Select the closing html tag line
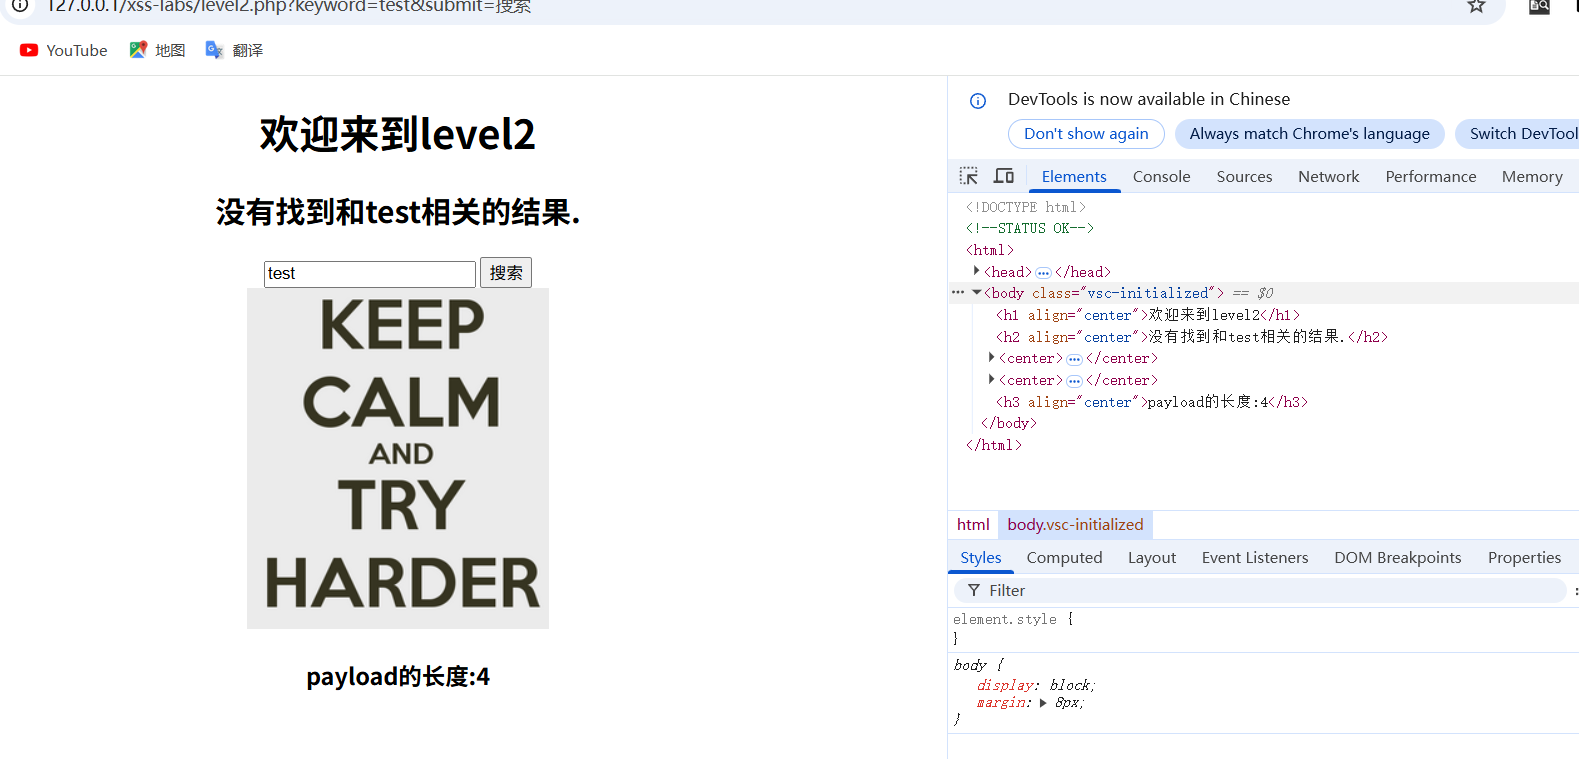The height and width of the screenshot is (759, 1579). (x=994, y=446)
